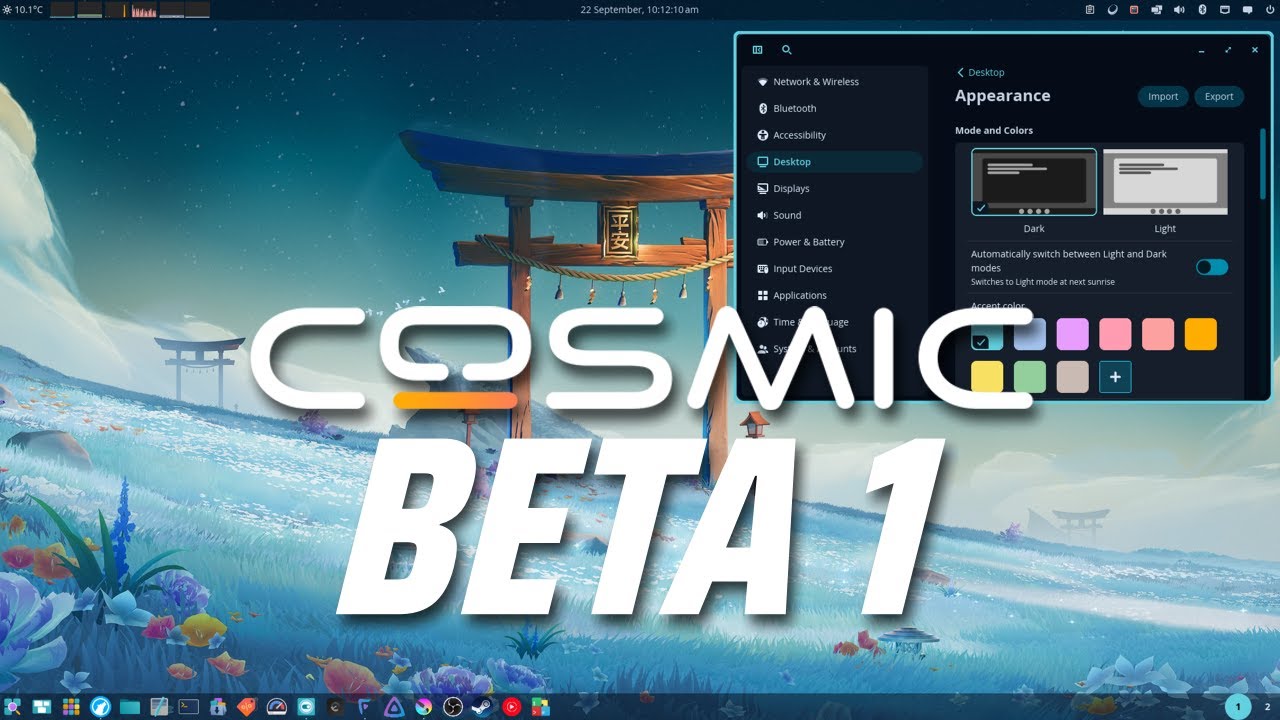Launch Steam from the dock
This screenshot has height=720, width=1280.
481,706
